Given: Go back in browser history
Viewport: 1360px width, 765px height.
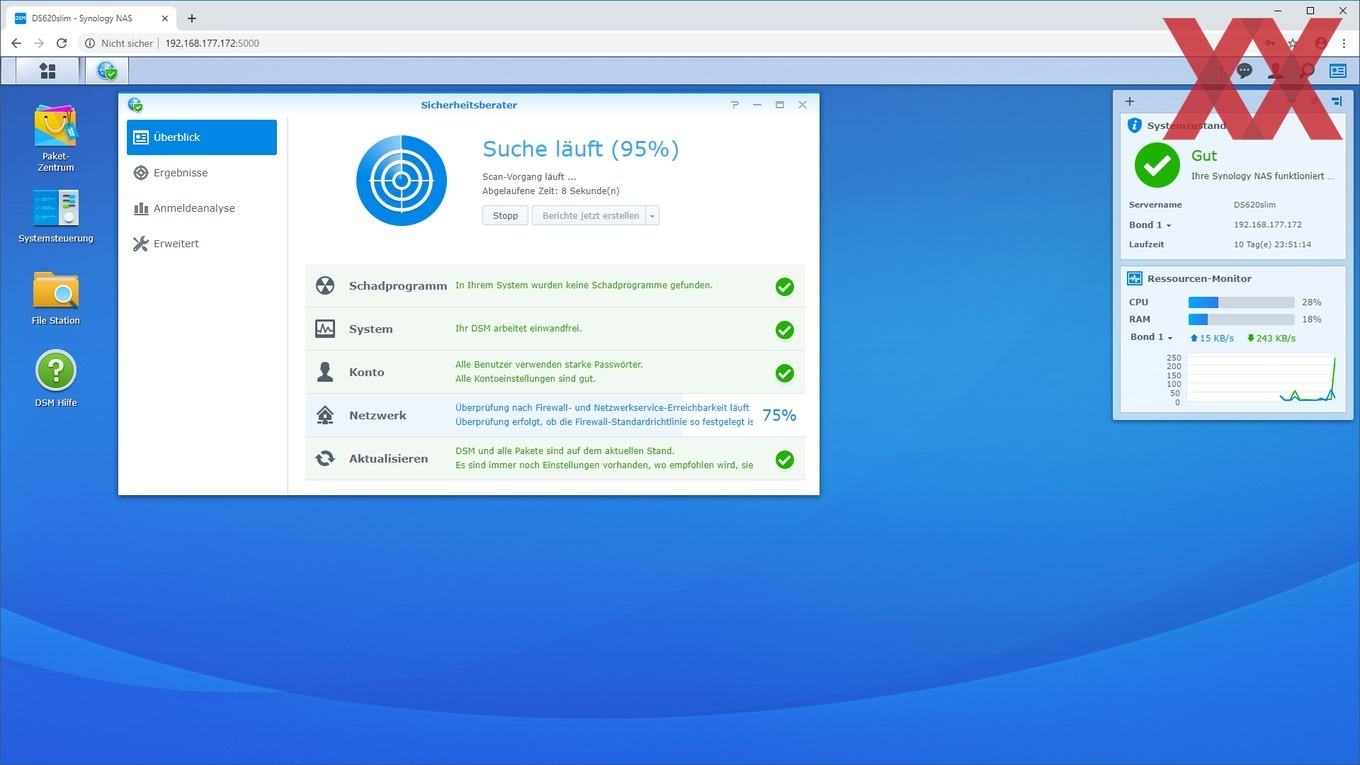Looking at the screenshot, I should pyautogui.click(x=16, y=43).
